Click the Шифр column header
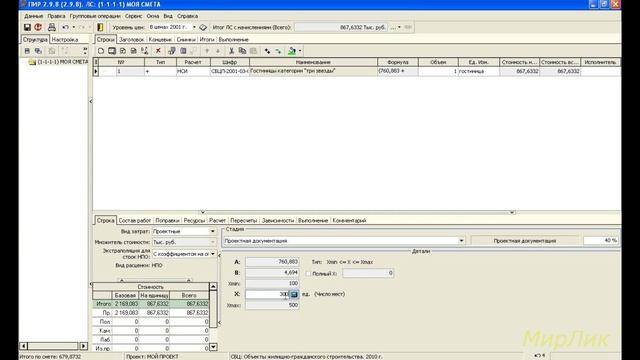The height and width of the screenshot is (360, 640). 230,62
